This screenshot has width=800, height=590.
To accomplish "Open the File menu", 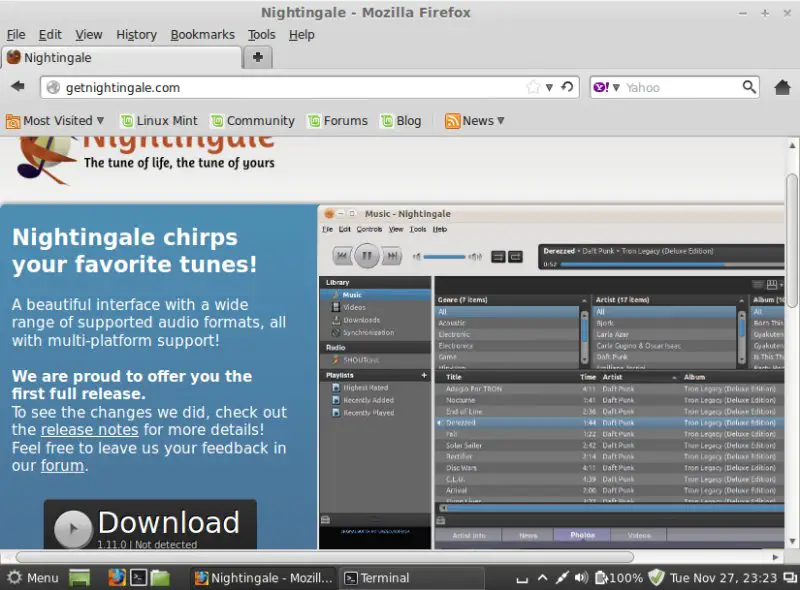I will (16, 35).
